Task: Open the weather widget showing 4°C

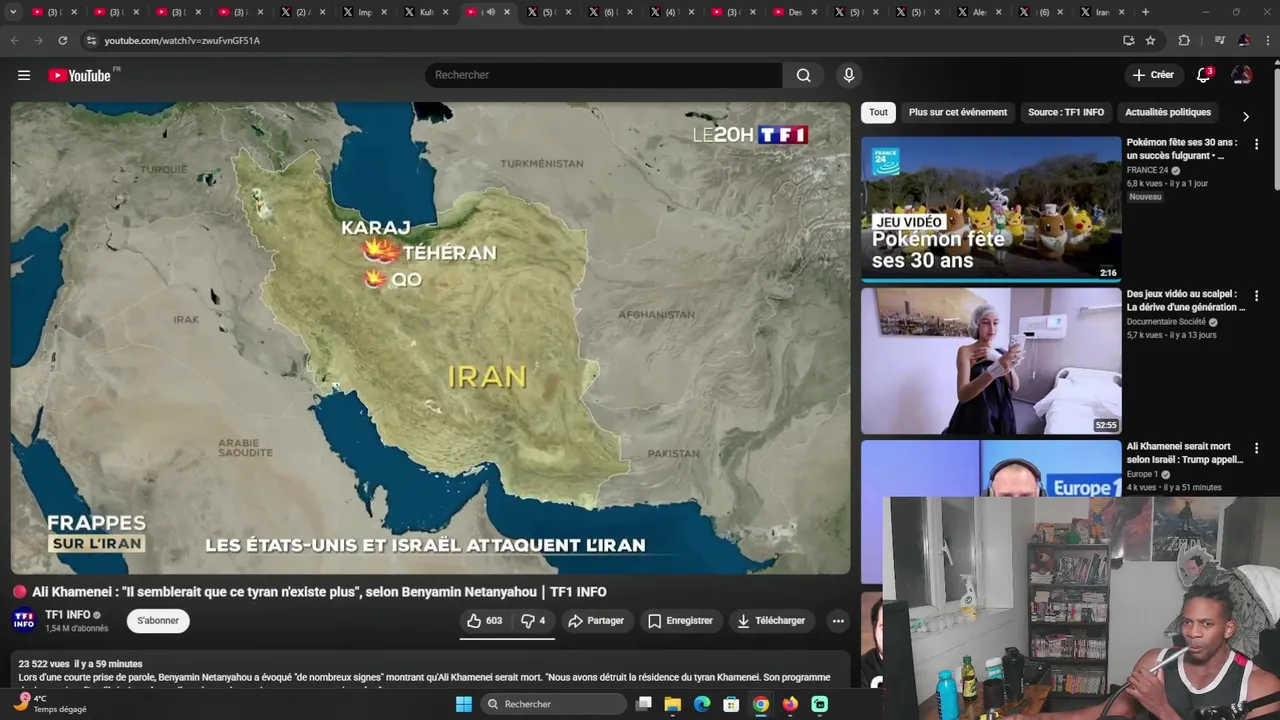Action: pyautogui.click(x=52, y=704)
